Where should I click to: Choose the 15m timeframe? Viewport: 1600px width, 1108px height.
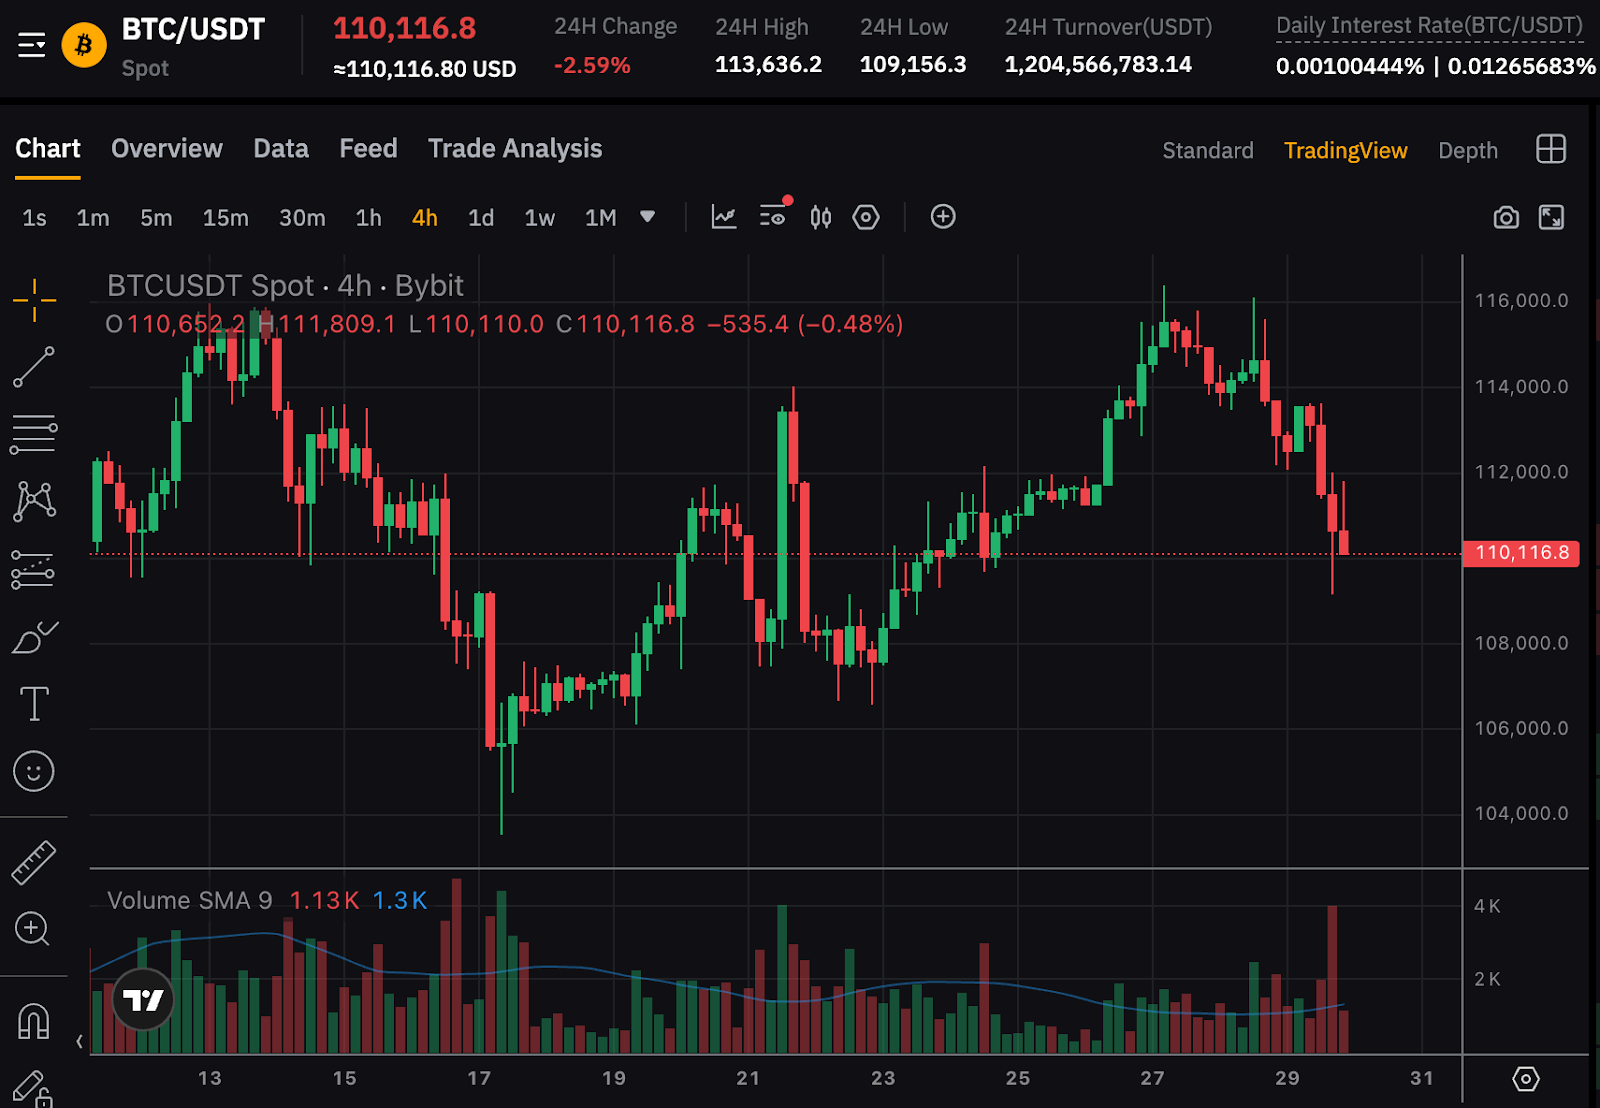tap(225, 218)
